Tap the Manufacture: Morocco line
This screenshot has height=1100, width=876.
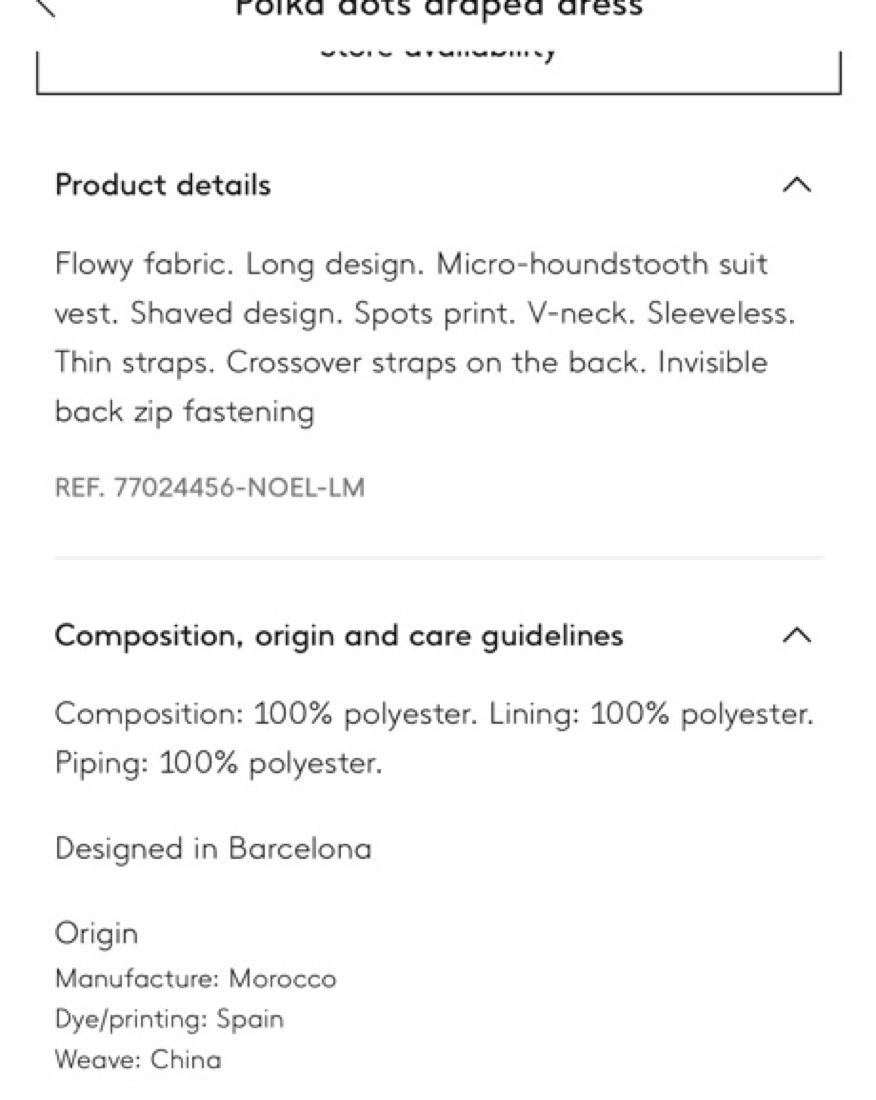click(x=196, y=979)
